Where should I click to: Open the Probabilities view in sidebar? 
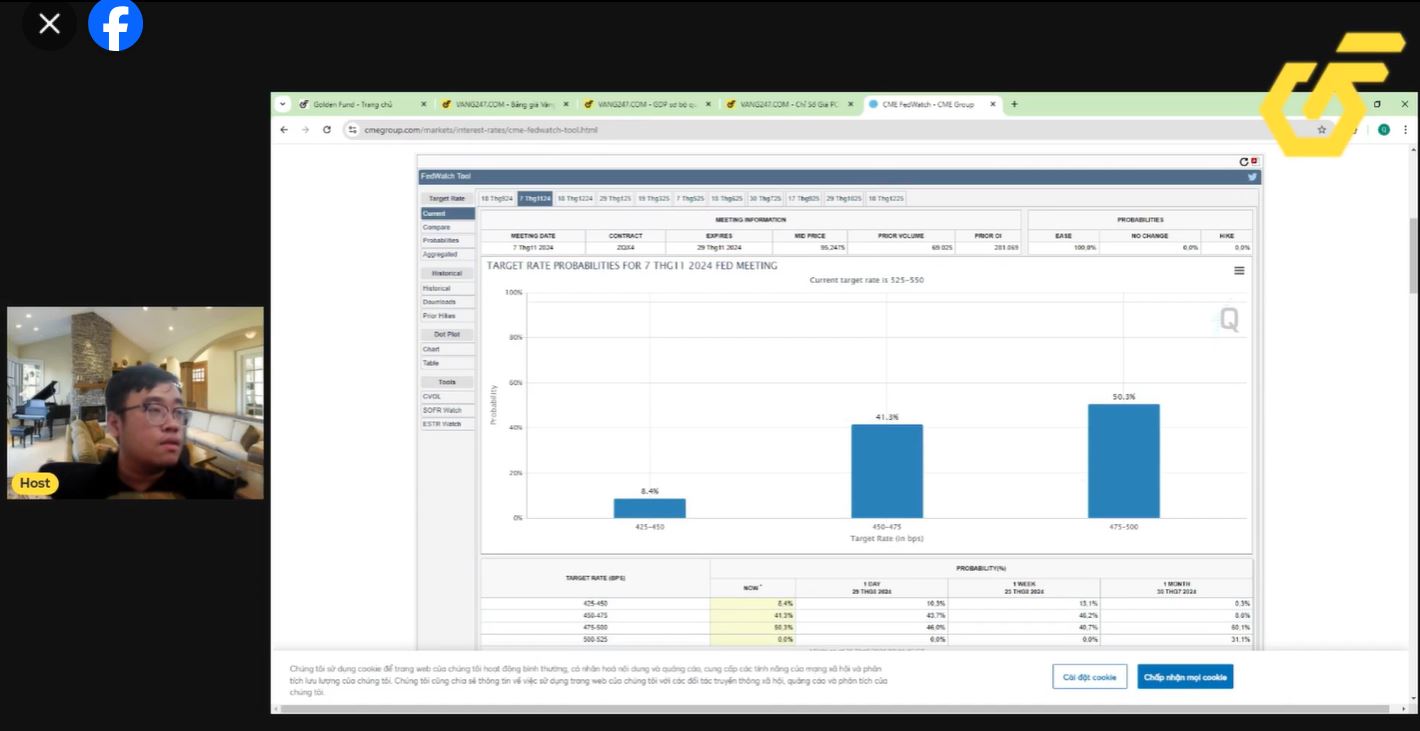pyautogui.click(x=447, y=241)
